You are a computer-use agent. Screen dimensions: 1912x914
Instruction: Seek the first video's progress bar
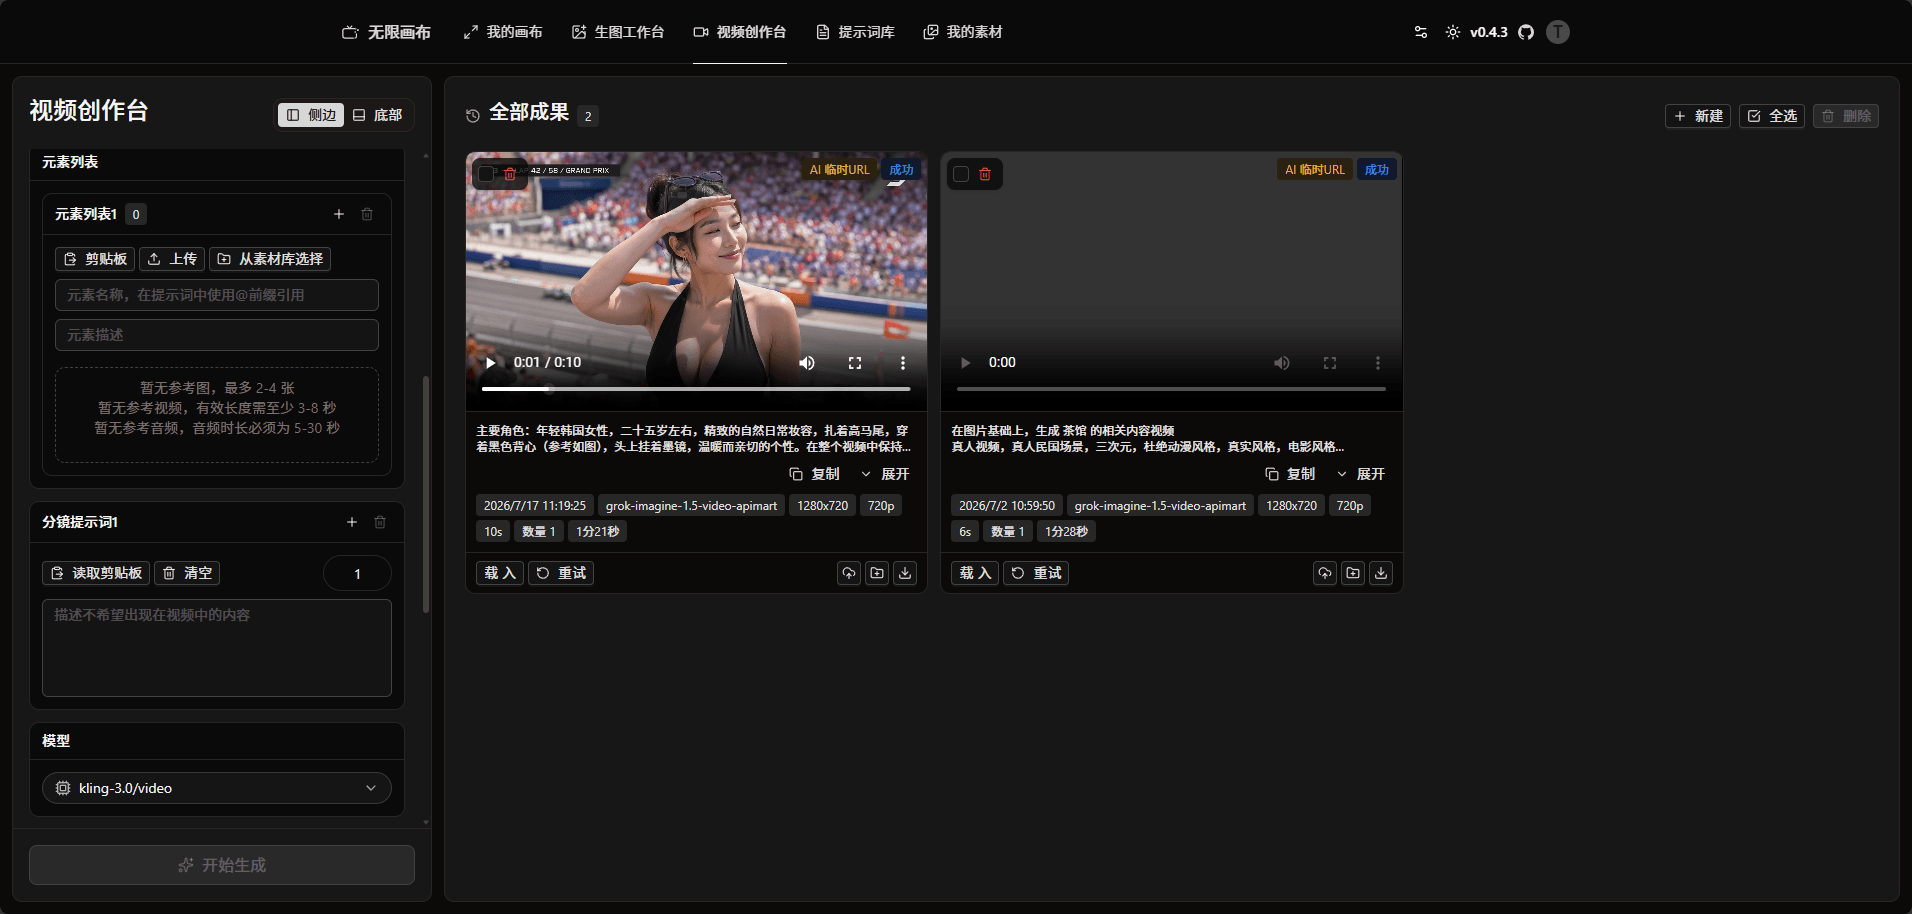pyautogui.click(x=696, y=389)
